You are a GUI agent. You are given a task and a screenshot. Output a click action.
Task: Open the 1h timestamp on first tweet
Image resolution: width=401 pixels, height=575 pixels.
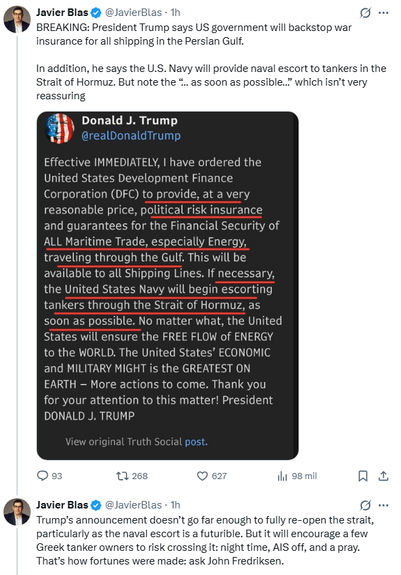pos(176,12)
